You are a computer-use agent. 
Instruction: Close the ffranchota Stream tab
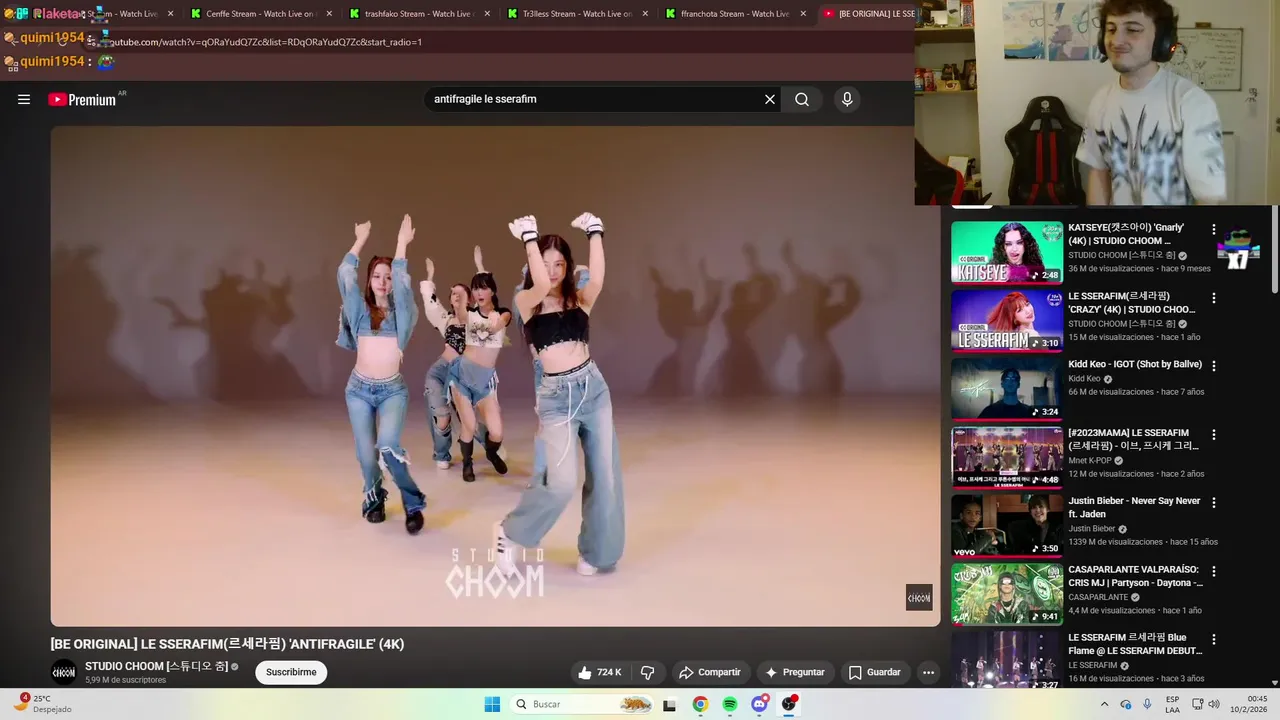point(803,14)
